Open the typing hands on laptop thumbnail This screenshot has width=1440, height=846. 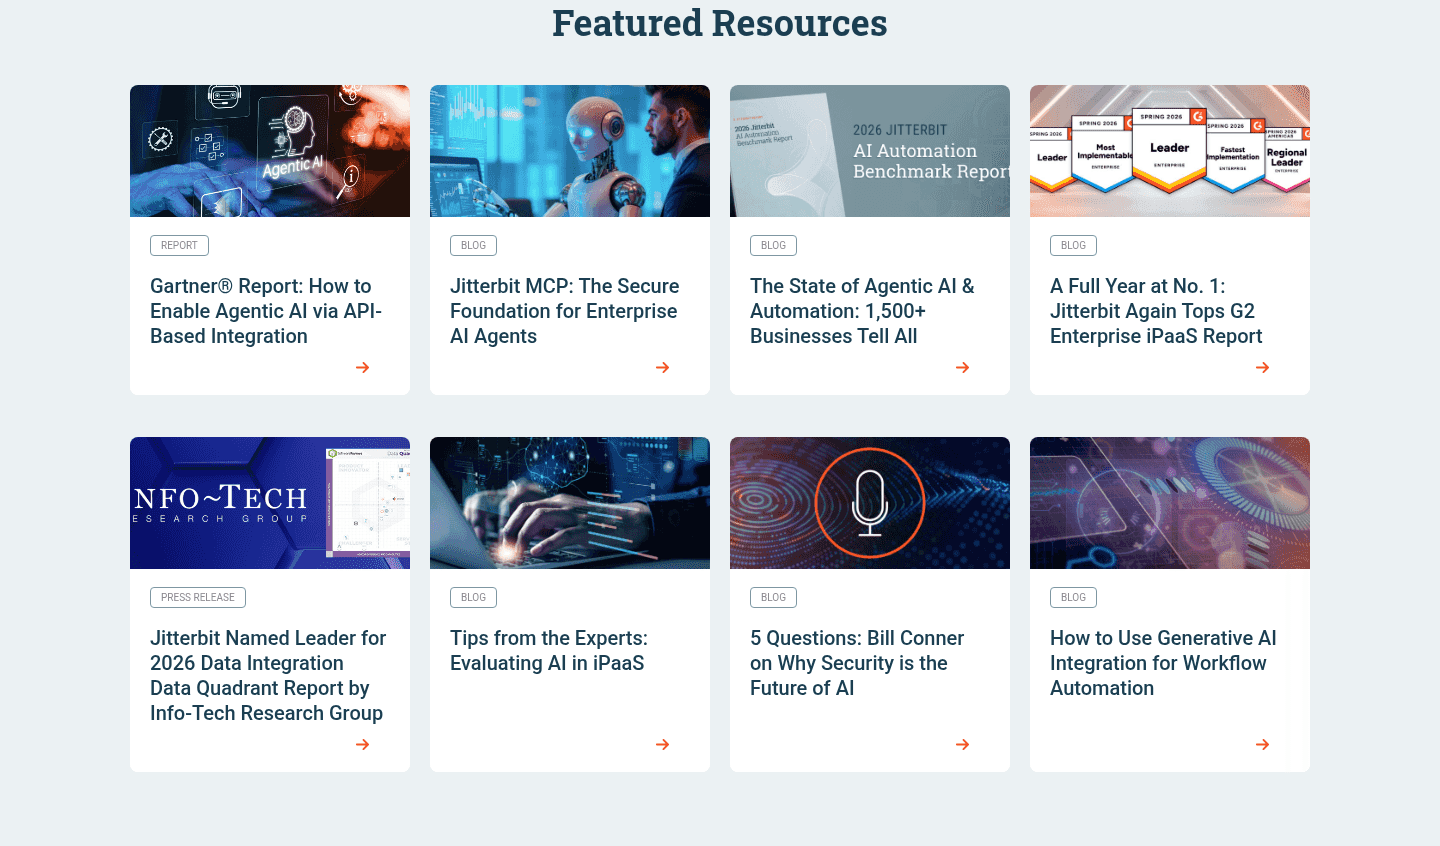coord(570,503)
